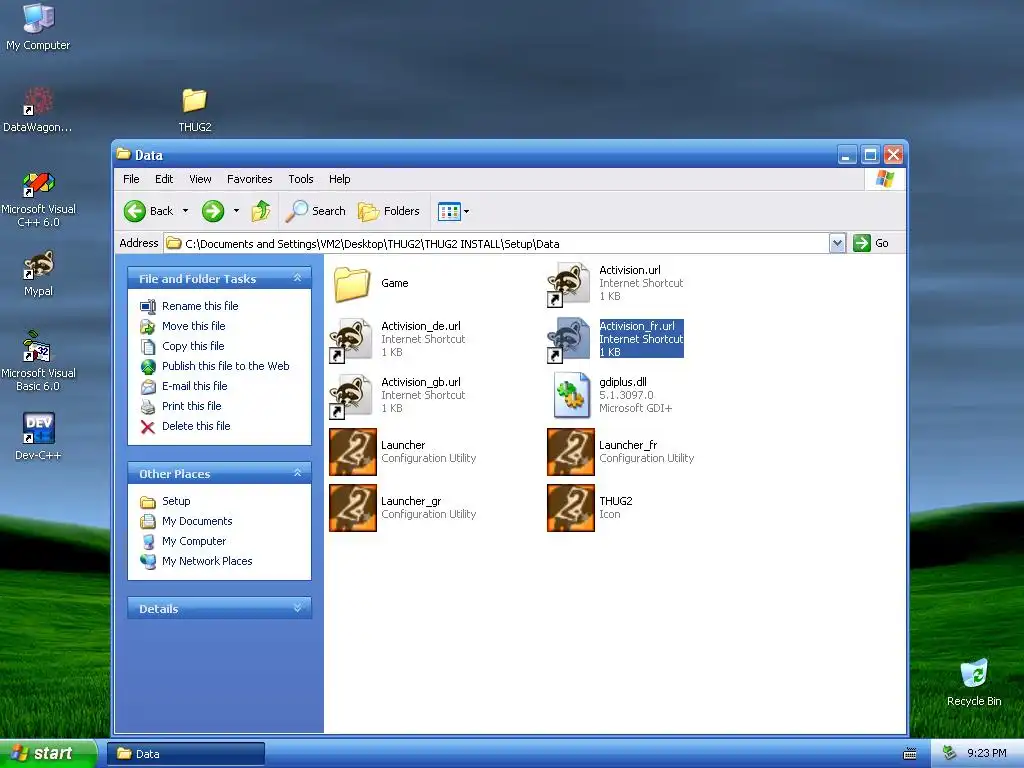Click Print this file
The height and width of the screenshot is (768, 1024).
pos(191,406)
